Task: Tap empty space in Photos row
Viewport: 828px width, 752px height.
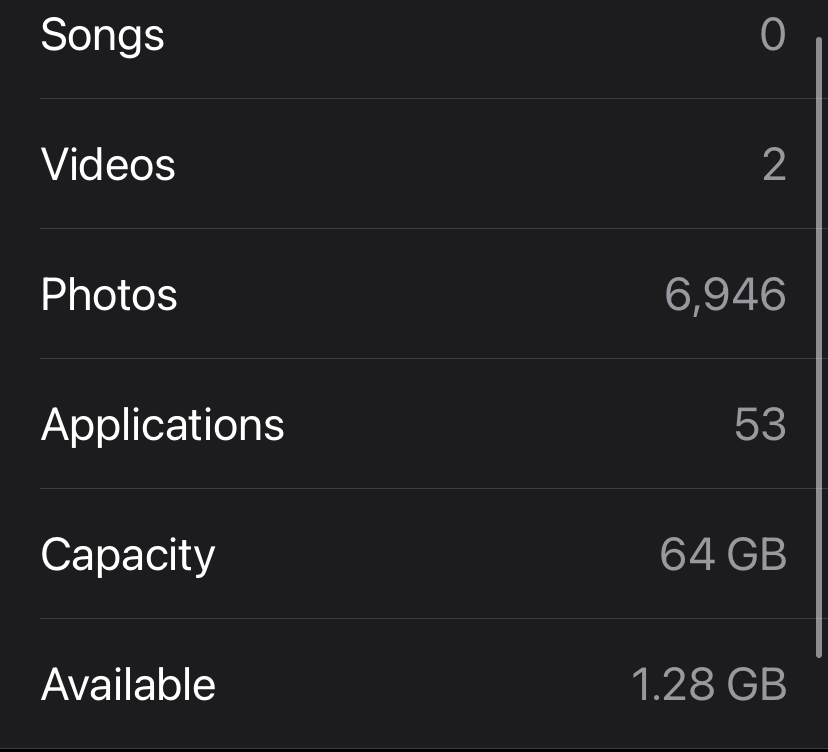Action: (x=417, y=294)
